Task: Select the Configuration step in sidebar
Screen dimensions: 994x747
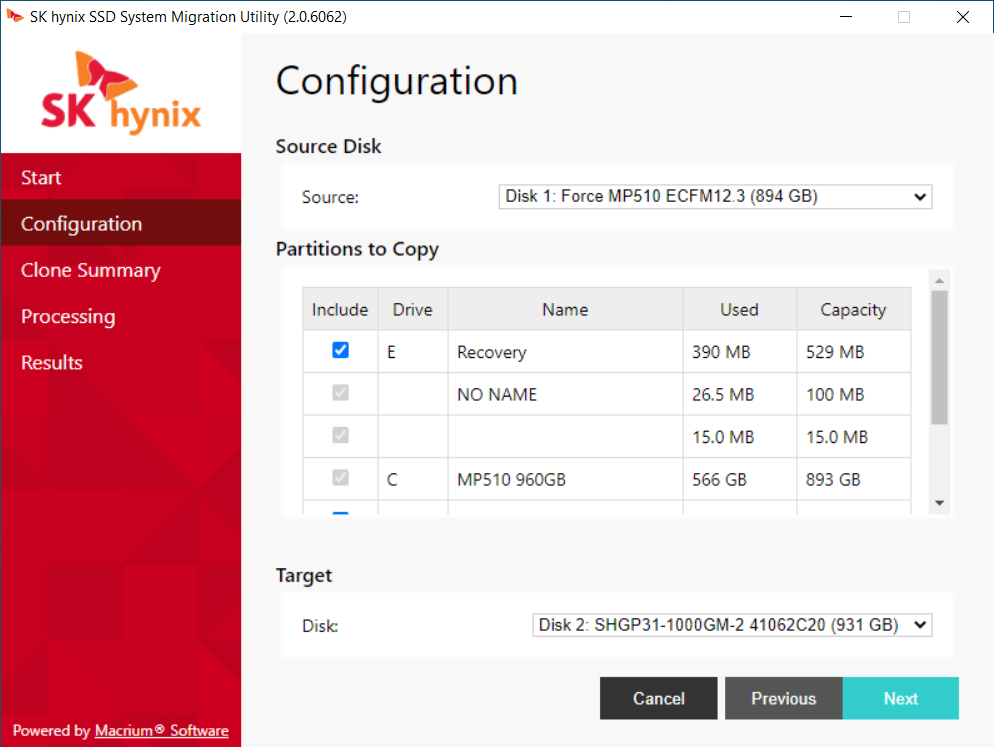Action: pyautogui.click(x=120, y=223)
